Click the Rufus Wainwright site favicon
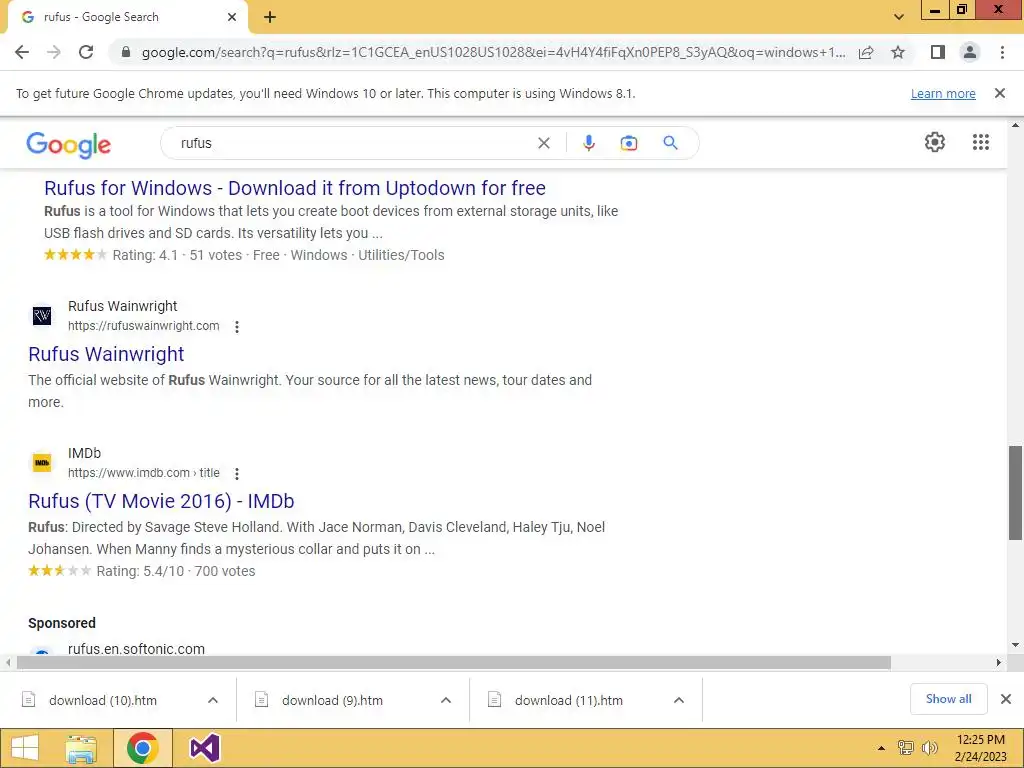Screen dimensions: 1024x768 pyautogui.click(x=42, y=316)
